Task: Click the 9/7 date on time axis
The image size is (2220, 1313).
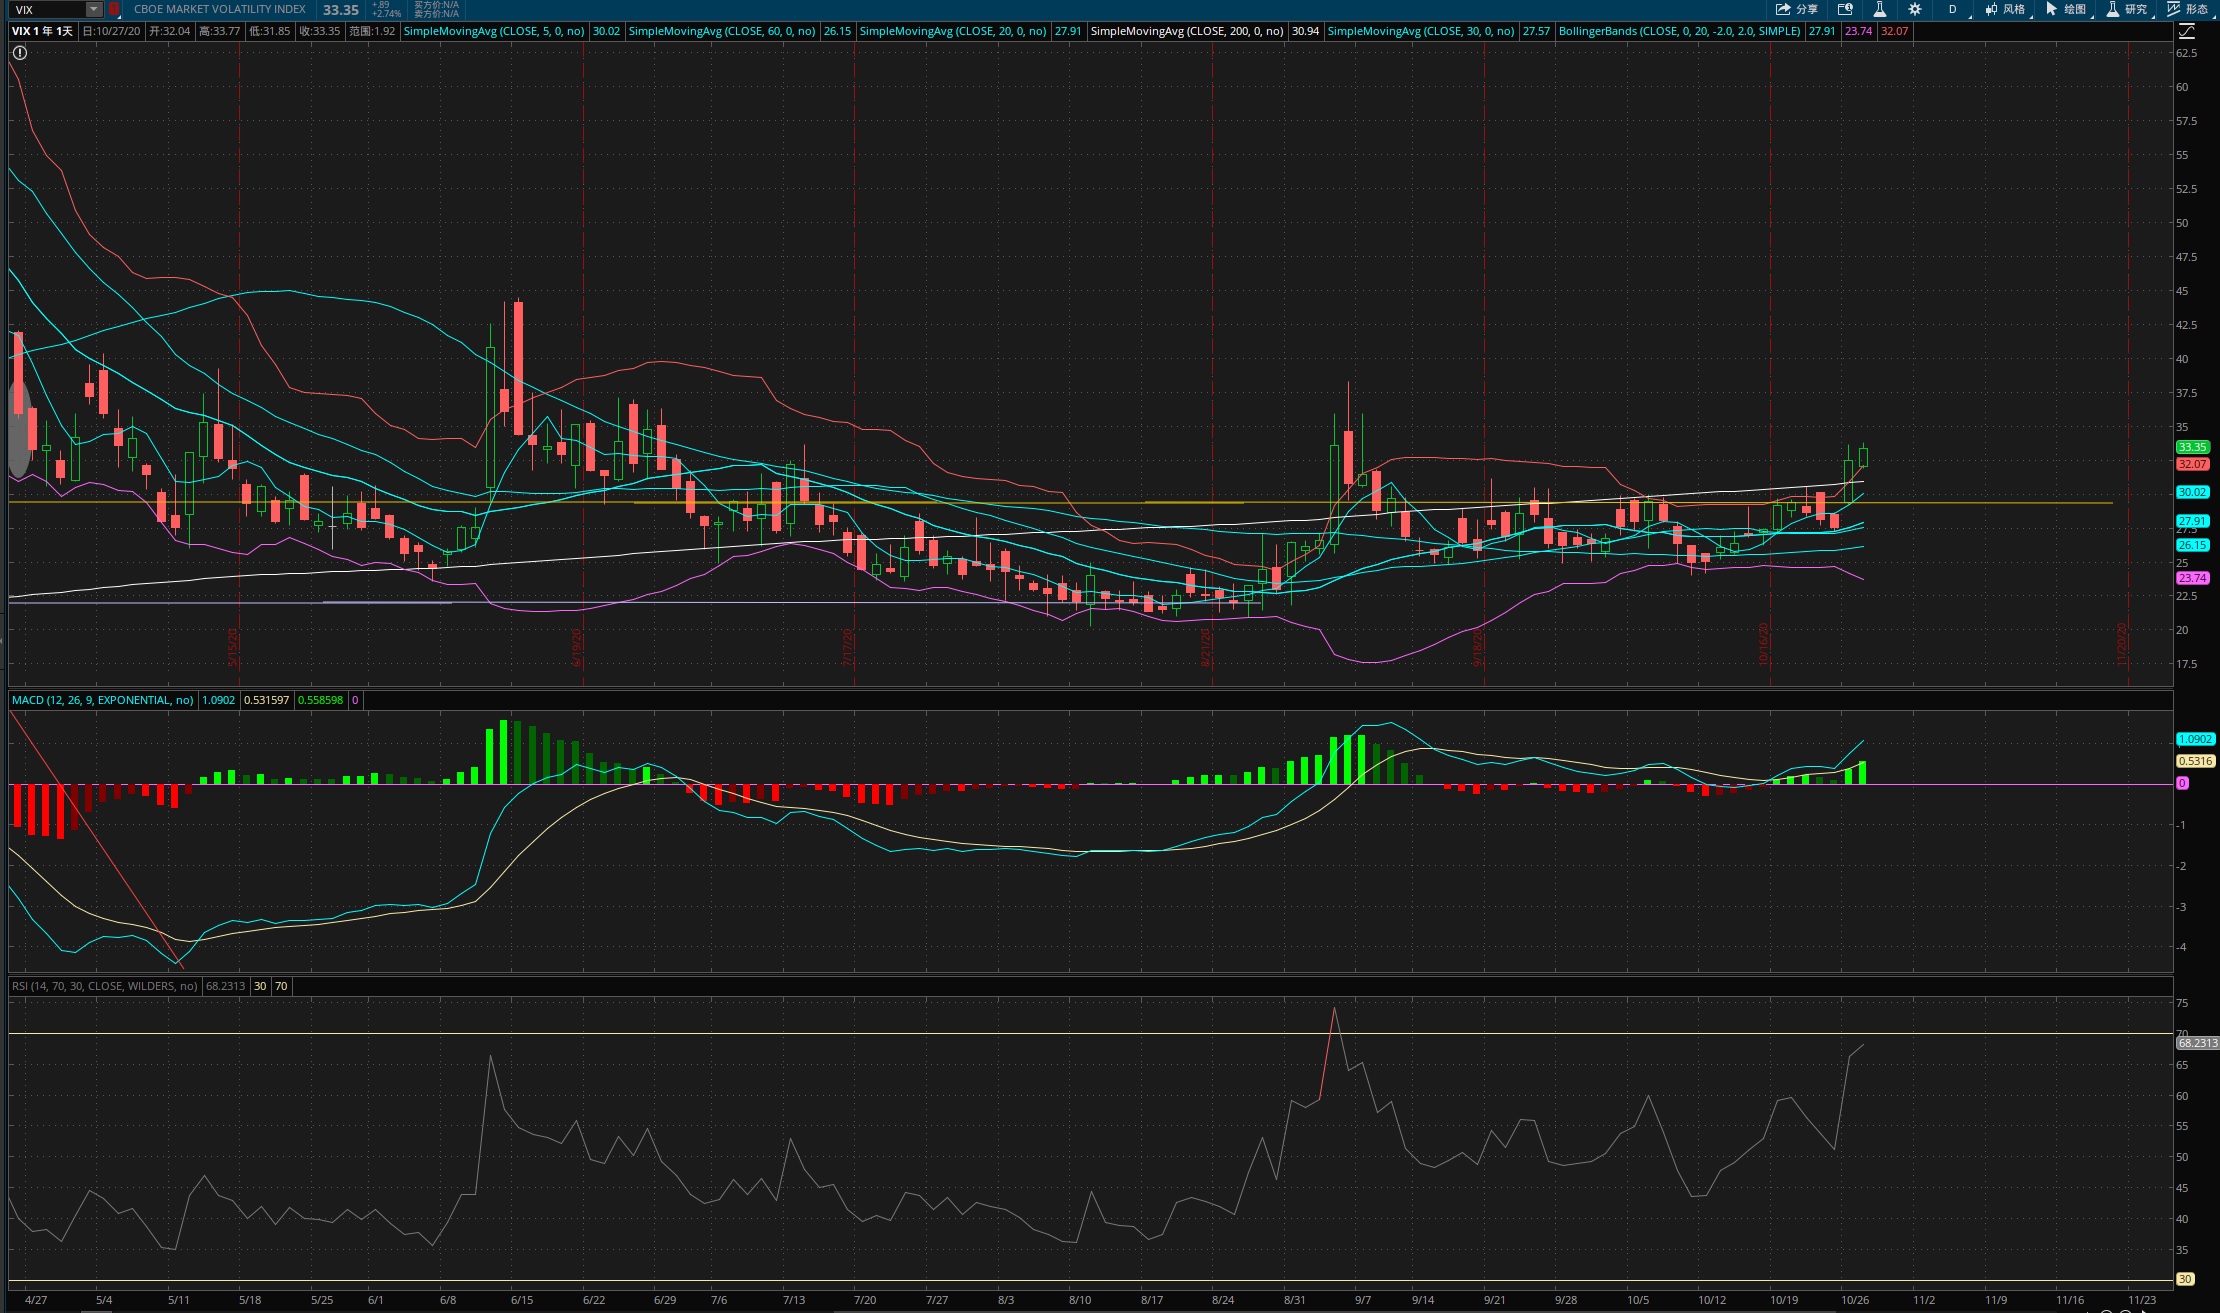Action: click(1363, 1300)
